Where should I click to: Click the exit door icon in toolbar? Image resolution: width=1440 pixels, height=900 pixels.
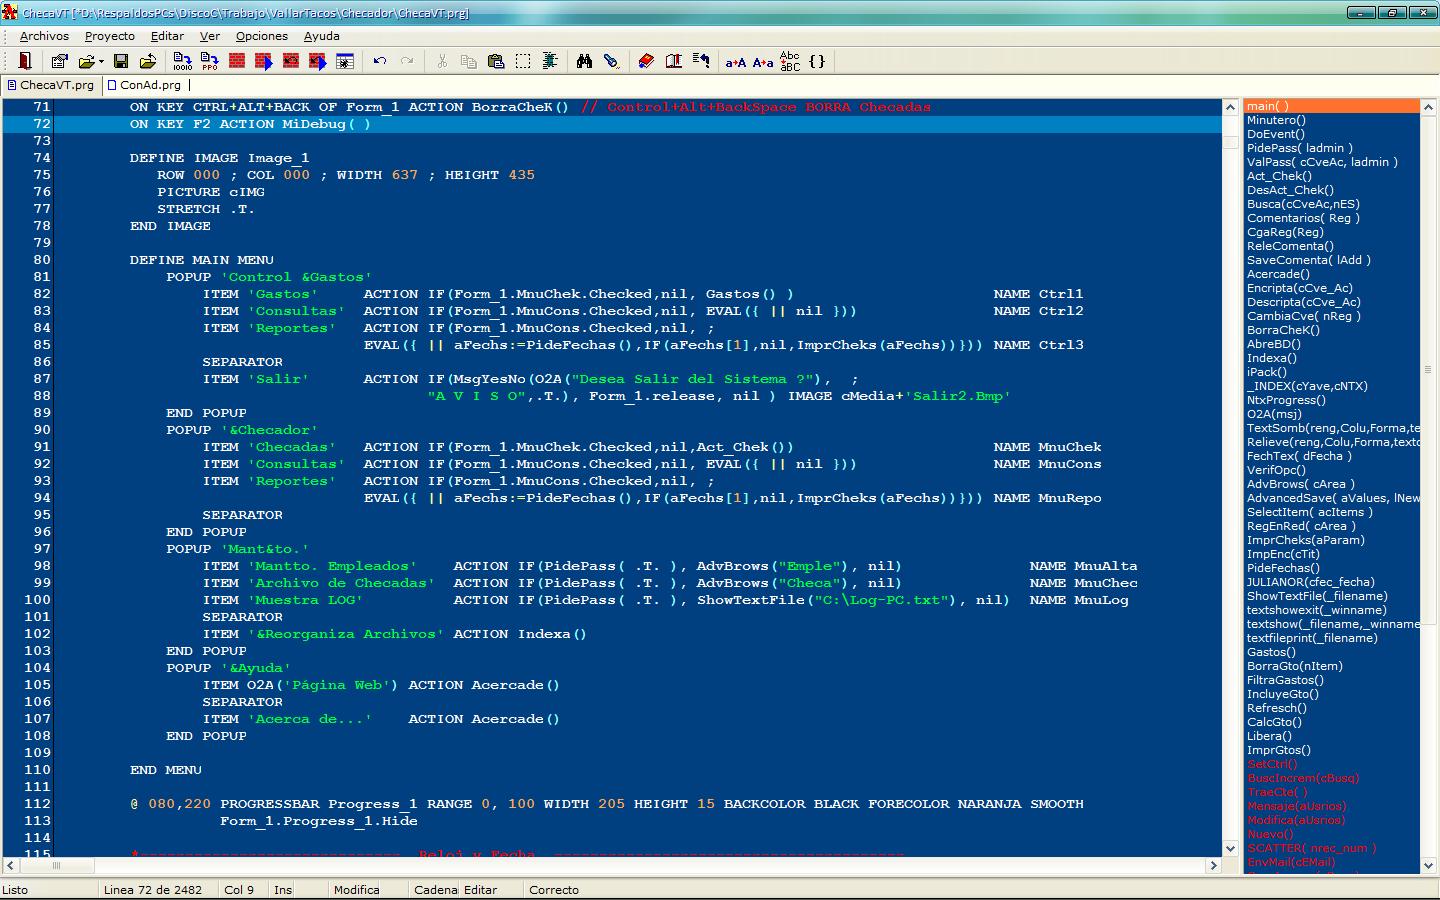tap(25, 61)
